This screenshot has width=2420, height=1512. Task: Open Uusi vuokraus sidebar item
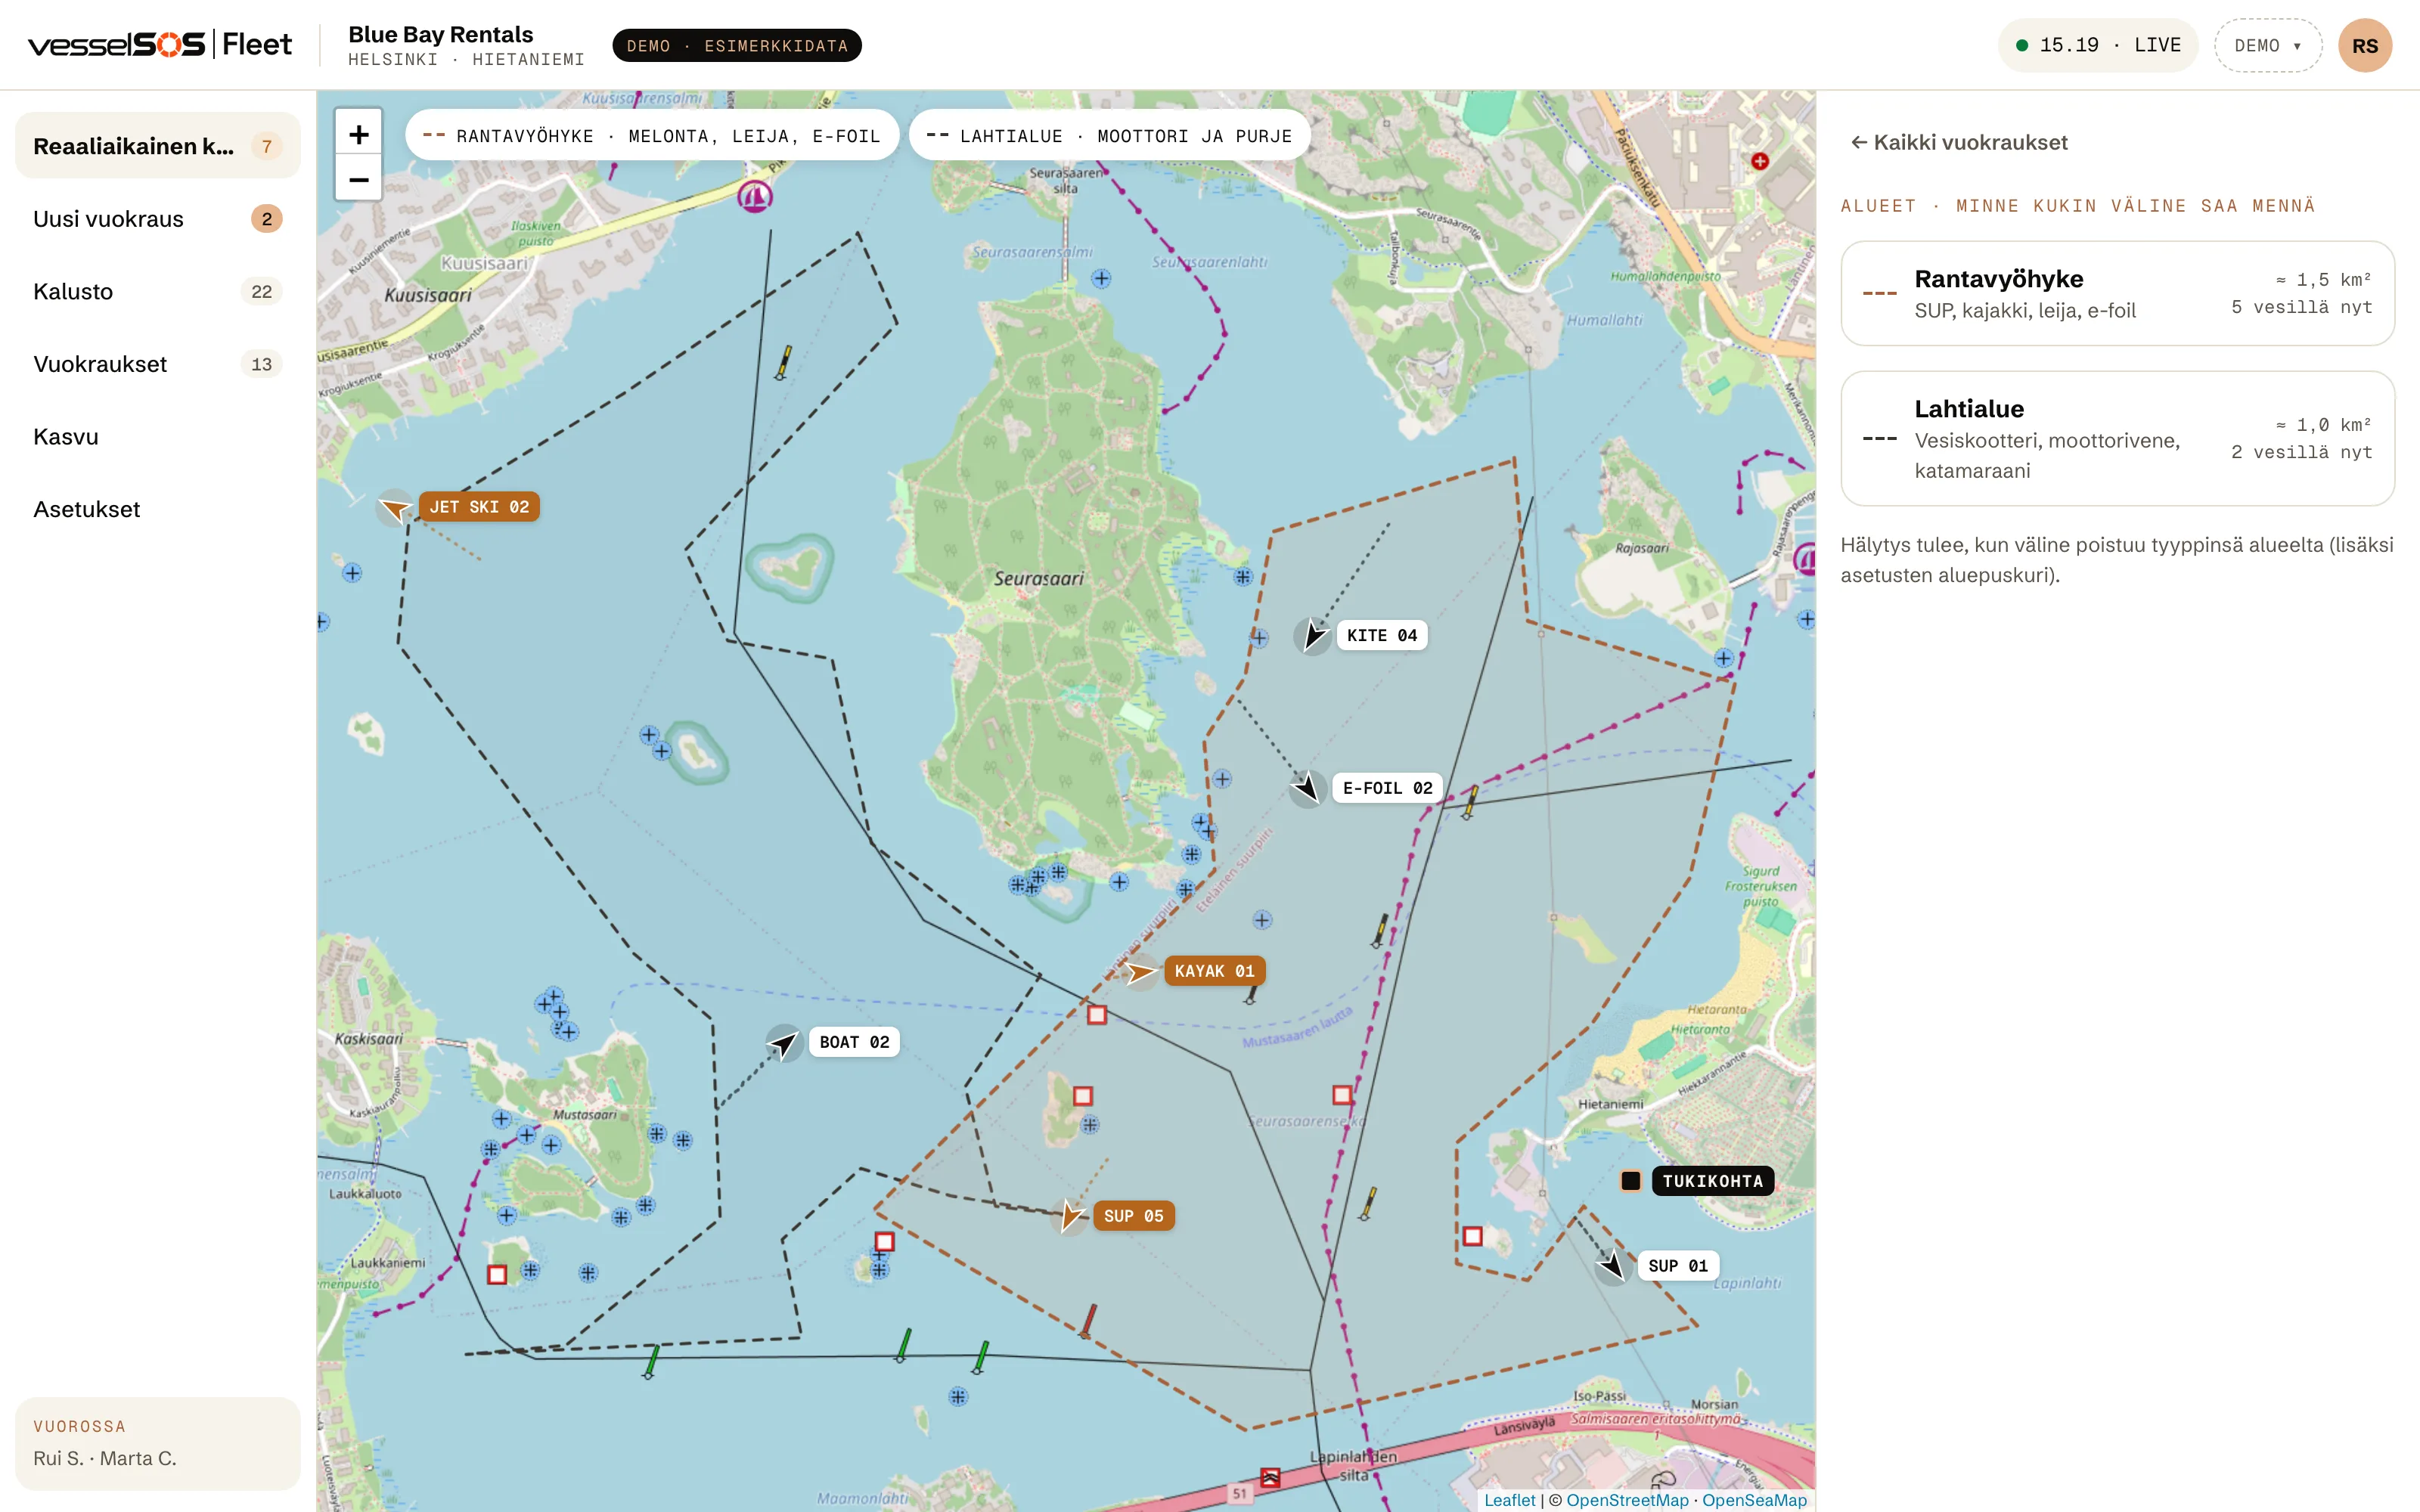pyautogui.click(x=158, y=219)
